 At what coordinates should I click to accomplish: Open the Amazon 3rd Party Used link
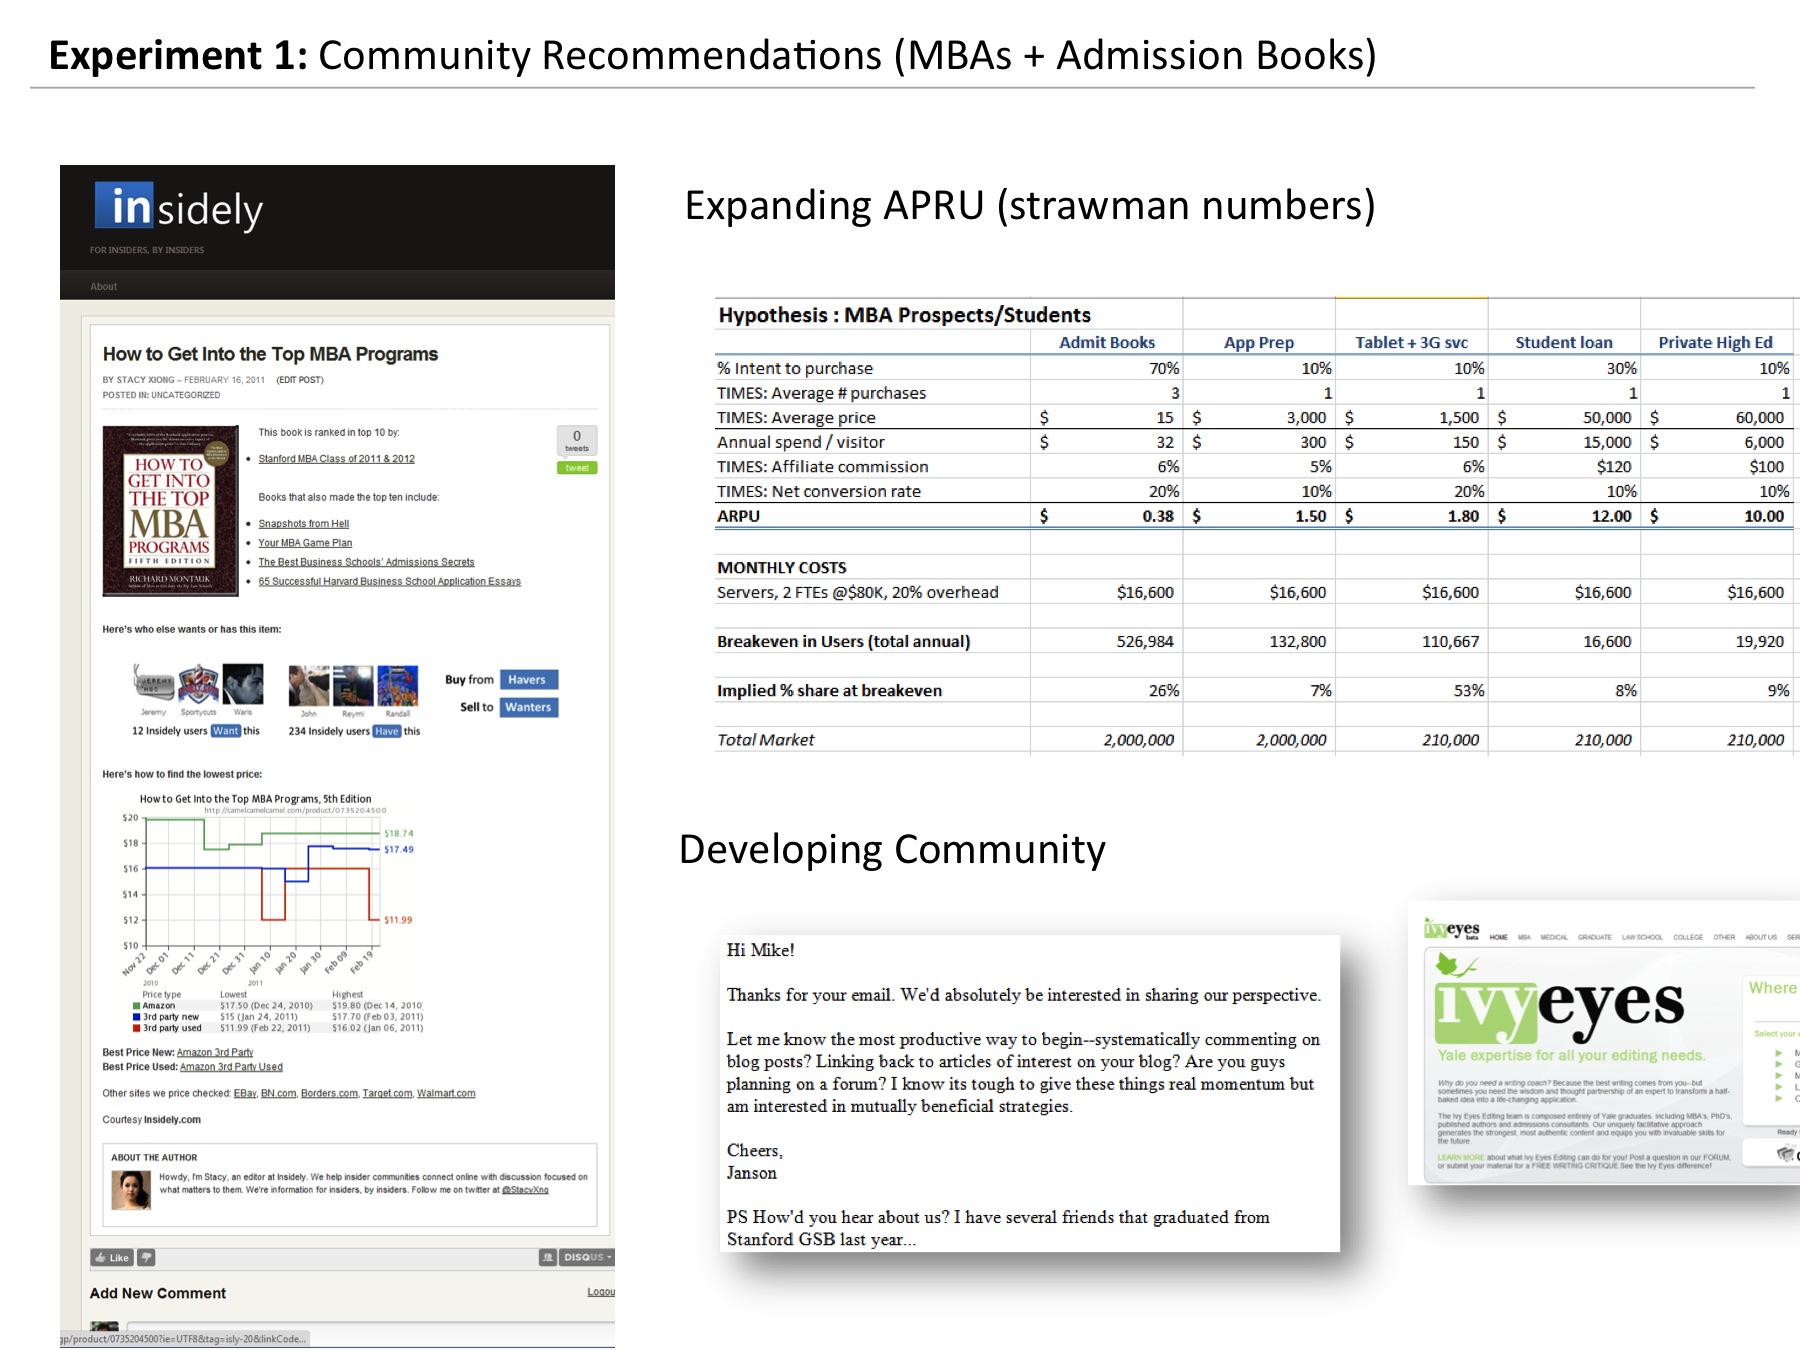[x=231, y=1067]
